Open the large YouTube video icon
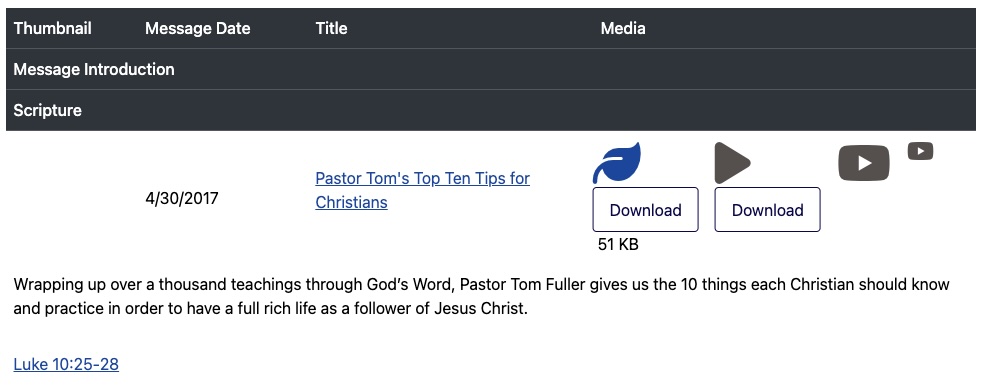The width and height of the screenshot is (982, 388). tap(864, 163)
